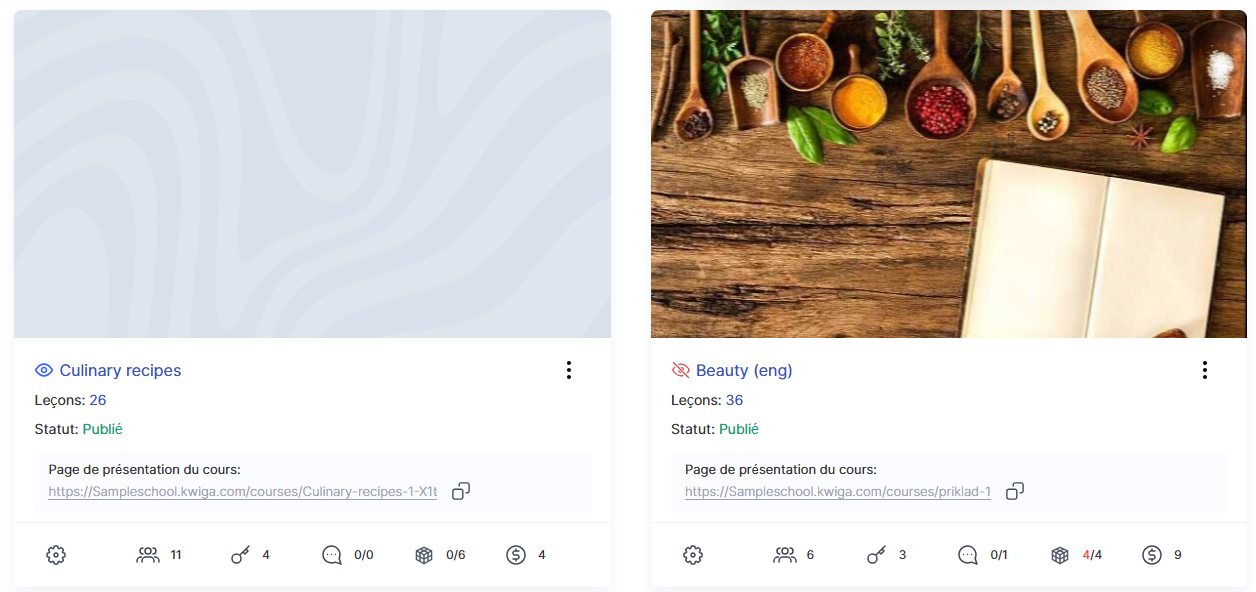The width and height of the screenshot is (1256, 592).
Task: Open three-dot menu for Beauty (eng)
Action: click(1205, 371)
